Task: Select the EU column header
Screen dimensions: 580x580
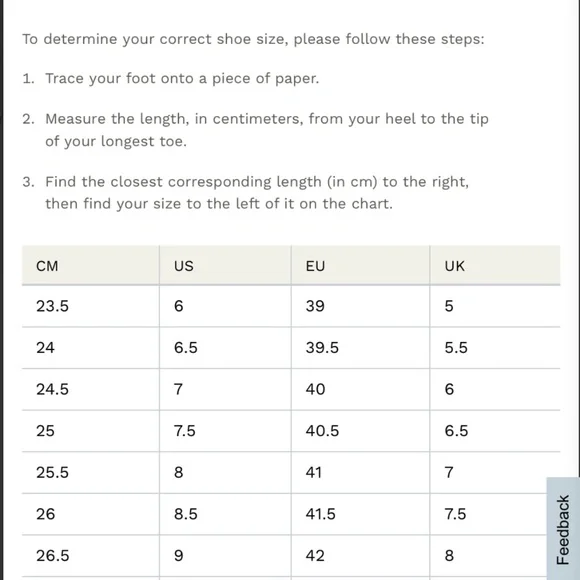Action: point(360,266)
